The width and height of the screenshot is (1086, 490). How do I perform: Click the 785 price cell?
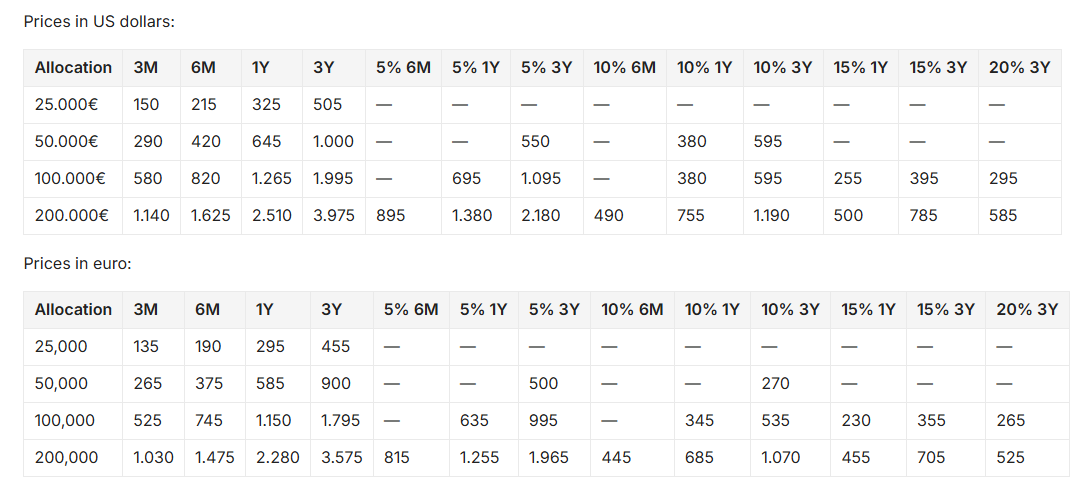[924, 215]
